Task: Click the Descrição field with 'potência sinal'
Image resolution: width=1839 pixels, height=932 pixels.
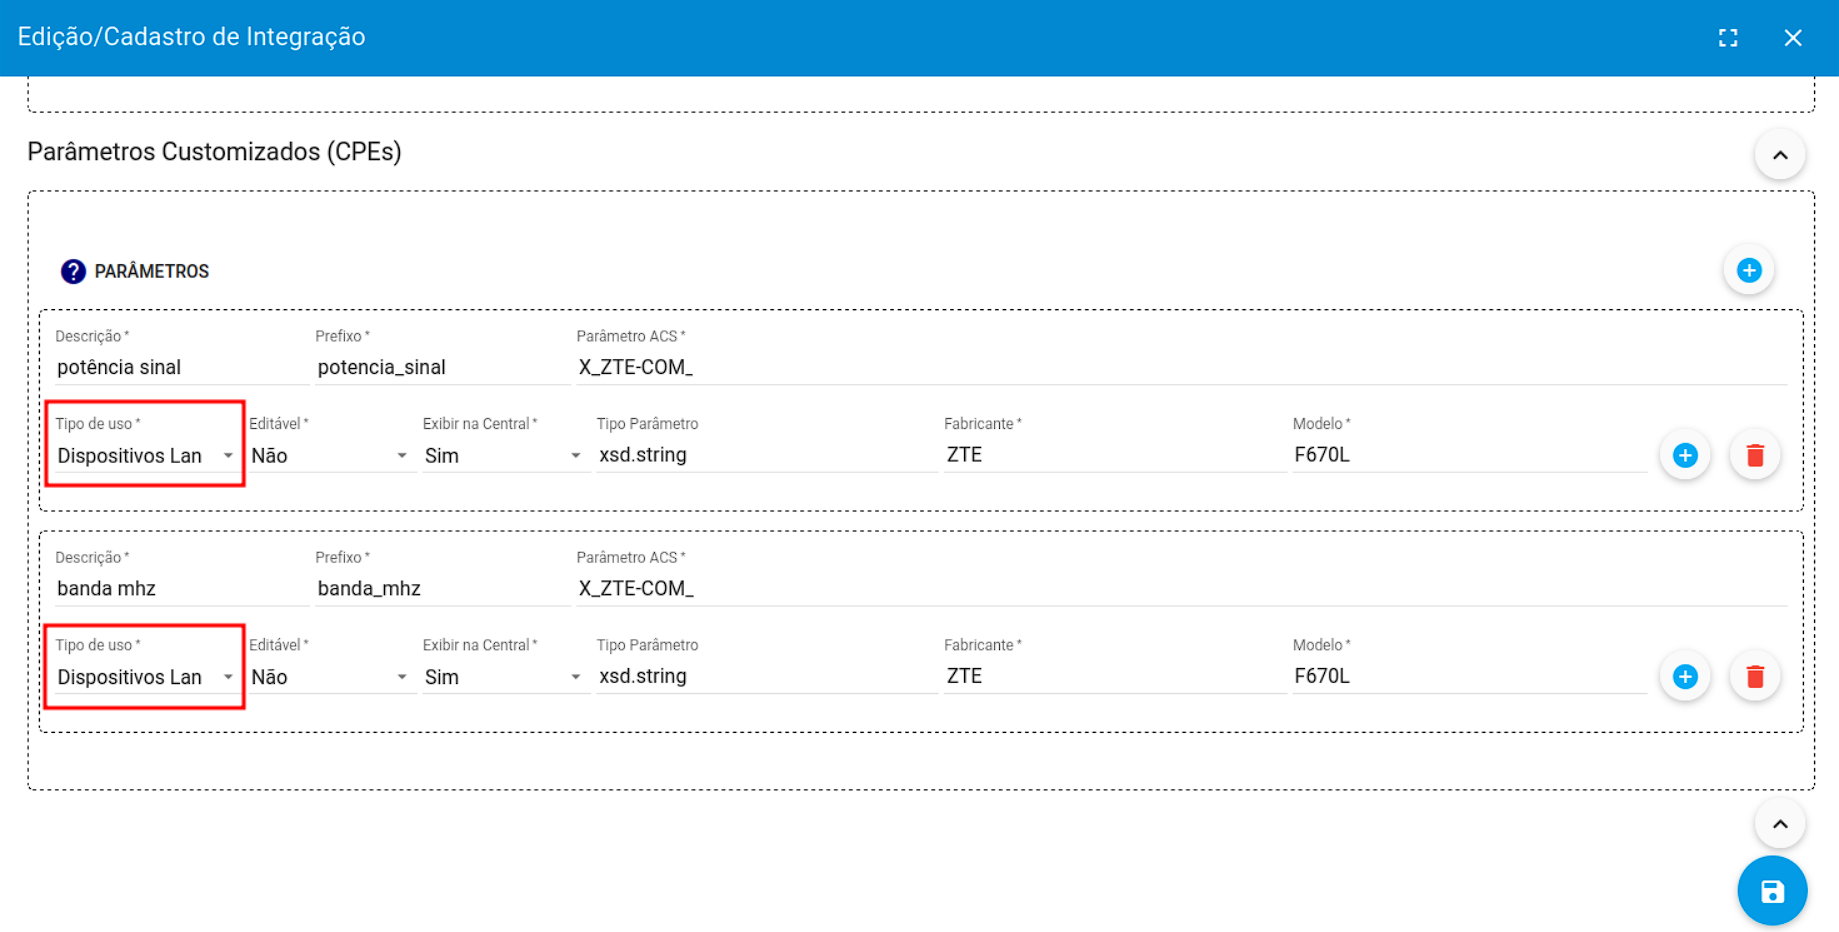Action: click(181, 367)
